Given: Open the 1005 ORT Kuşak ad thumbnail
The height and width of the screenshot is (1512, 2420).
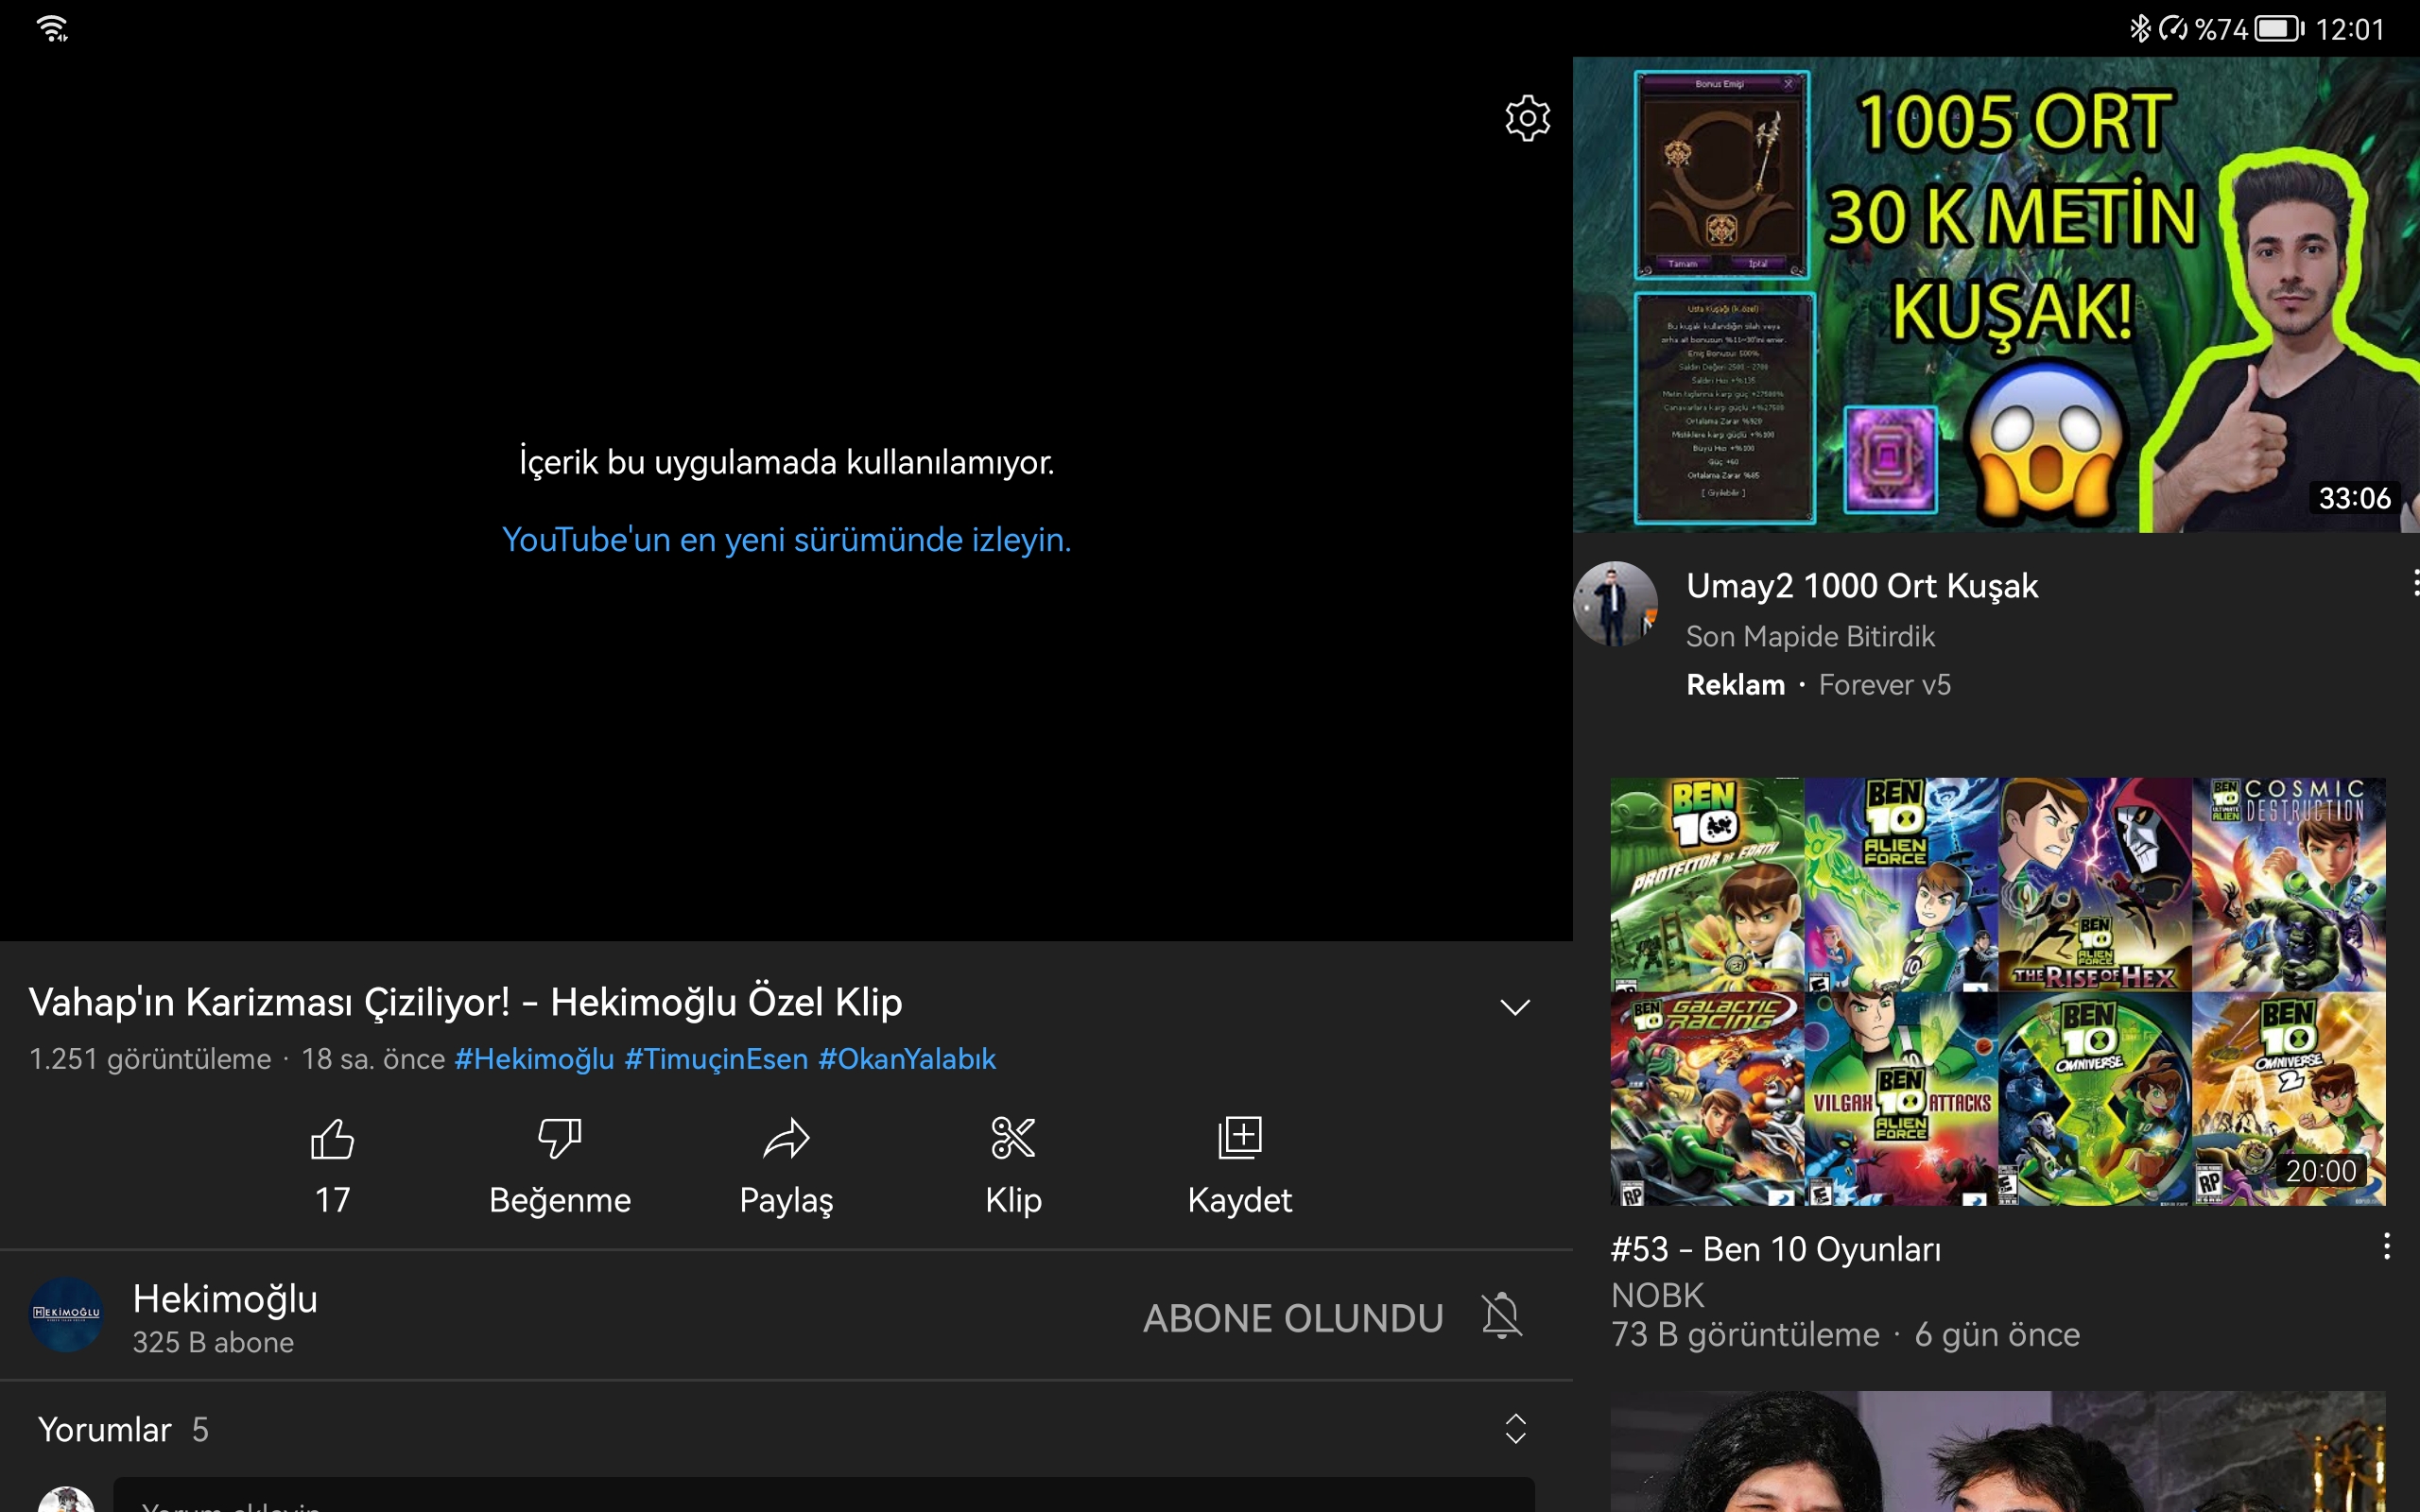Looking at the screenshot, I should point(1995,295).
